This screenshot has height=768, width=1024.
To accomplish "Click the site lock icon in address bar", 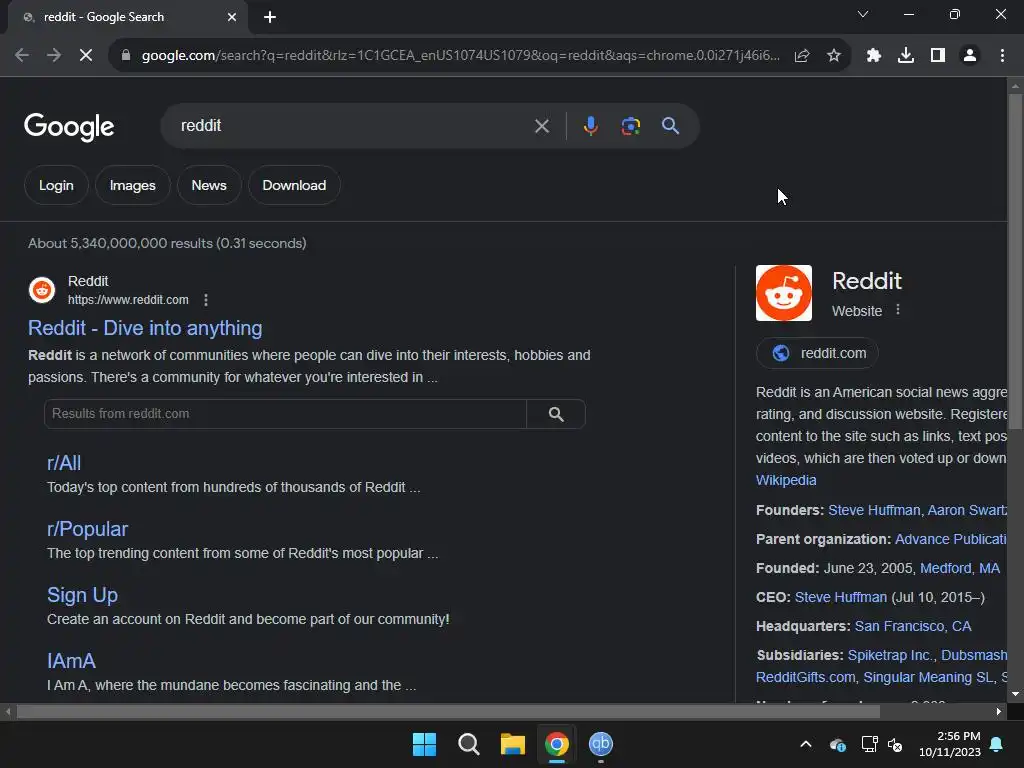I will (126, 56).
